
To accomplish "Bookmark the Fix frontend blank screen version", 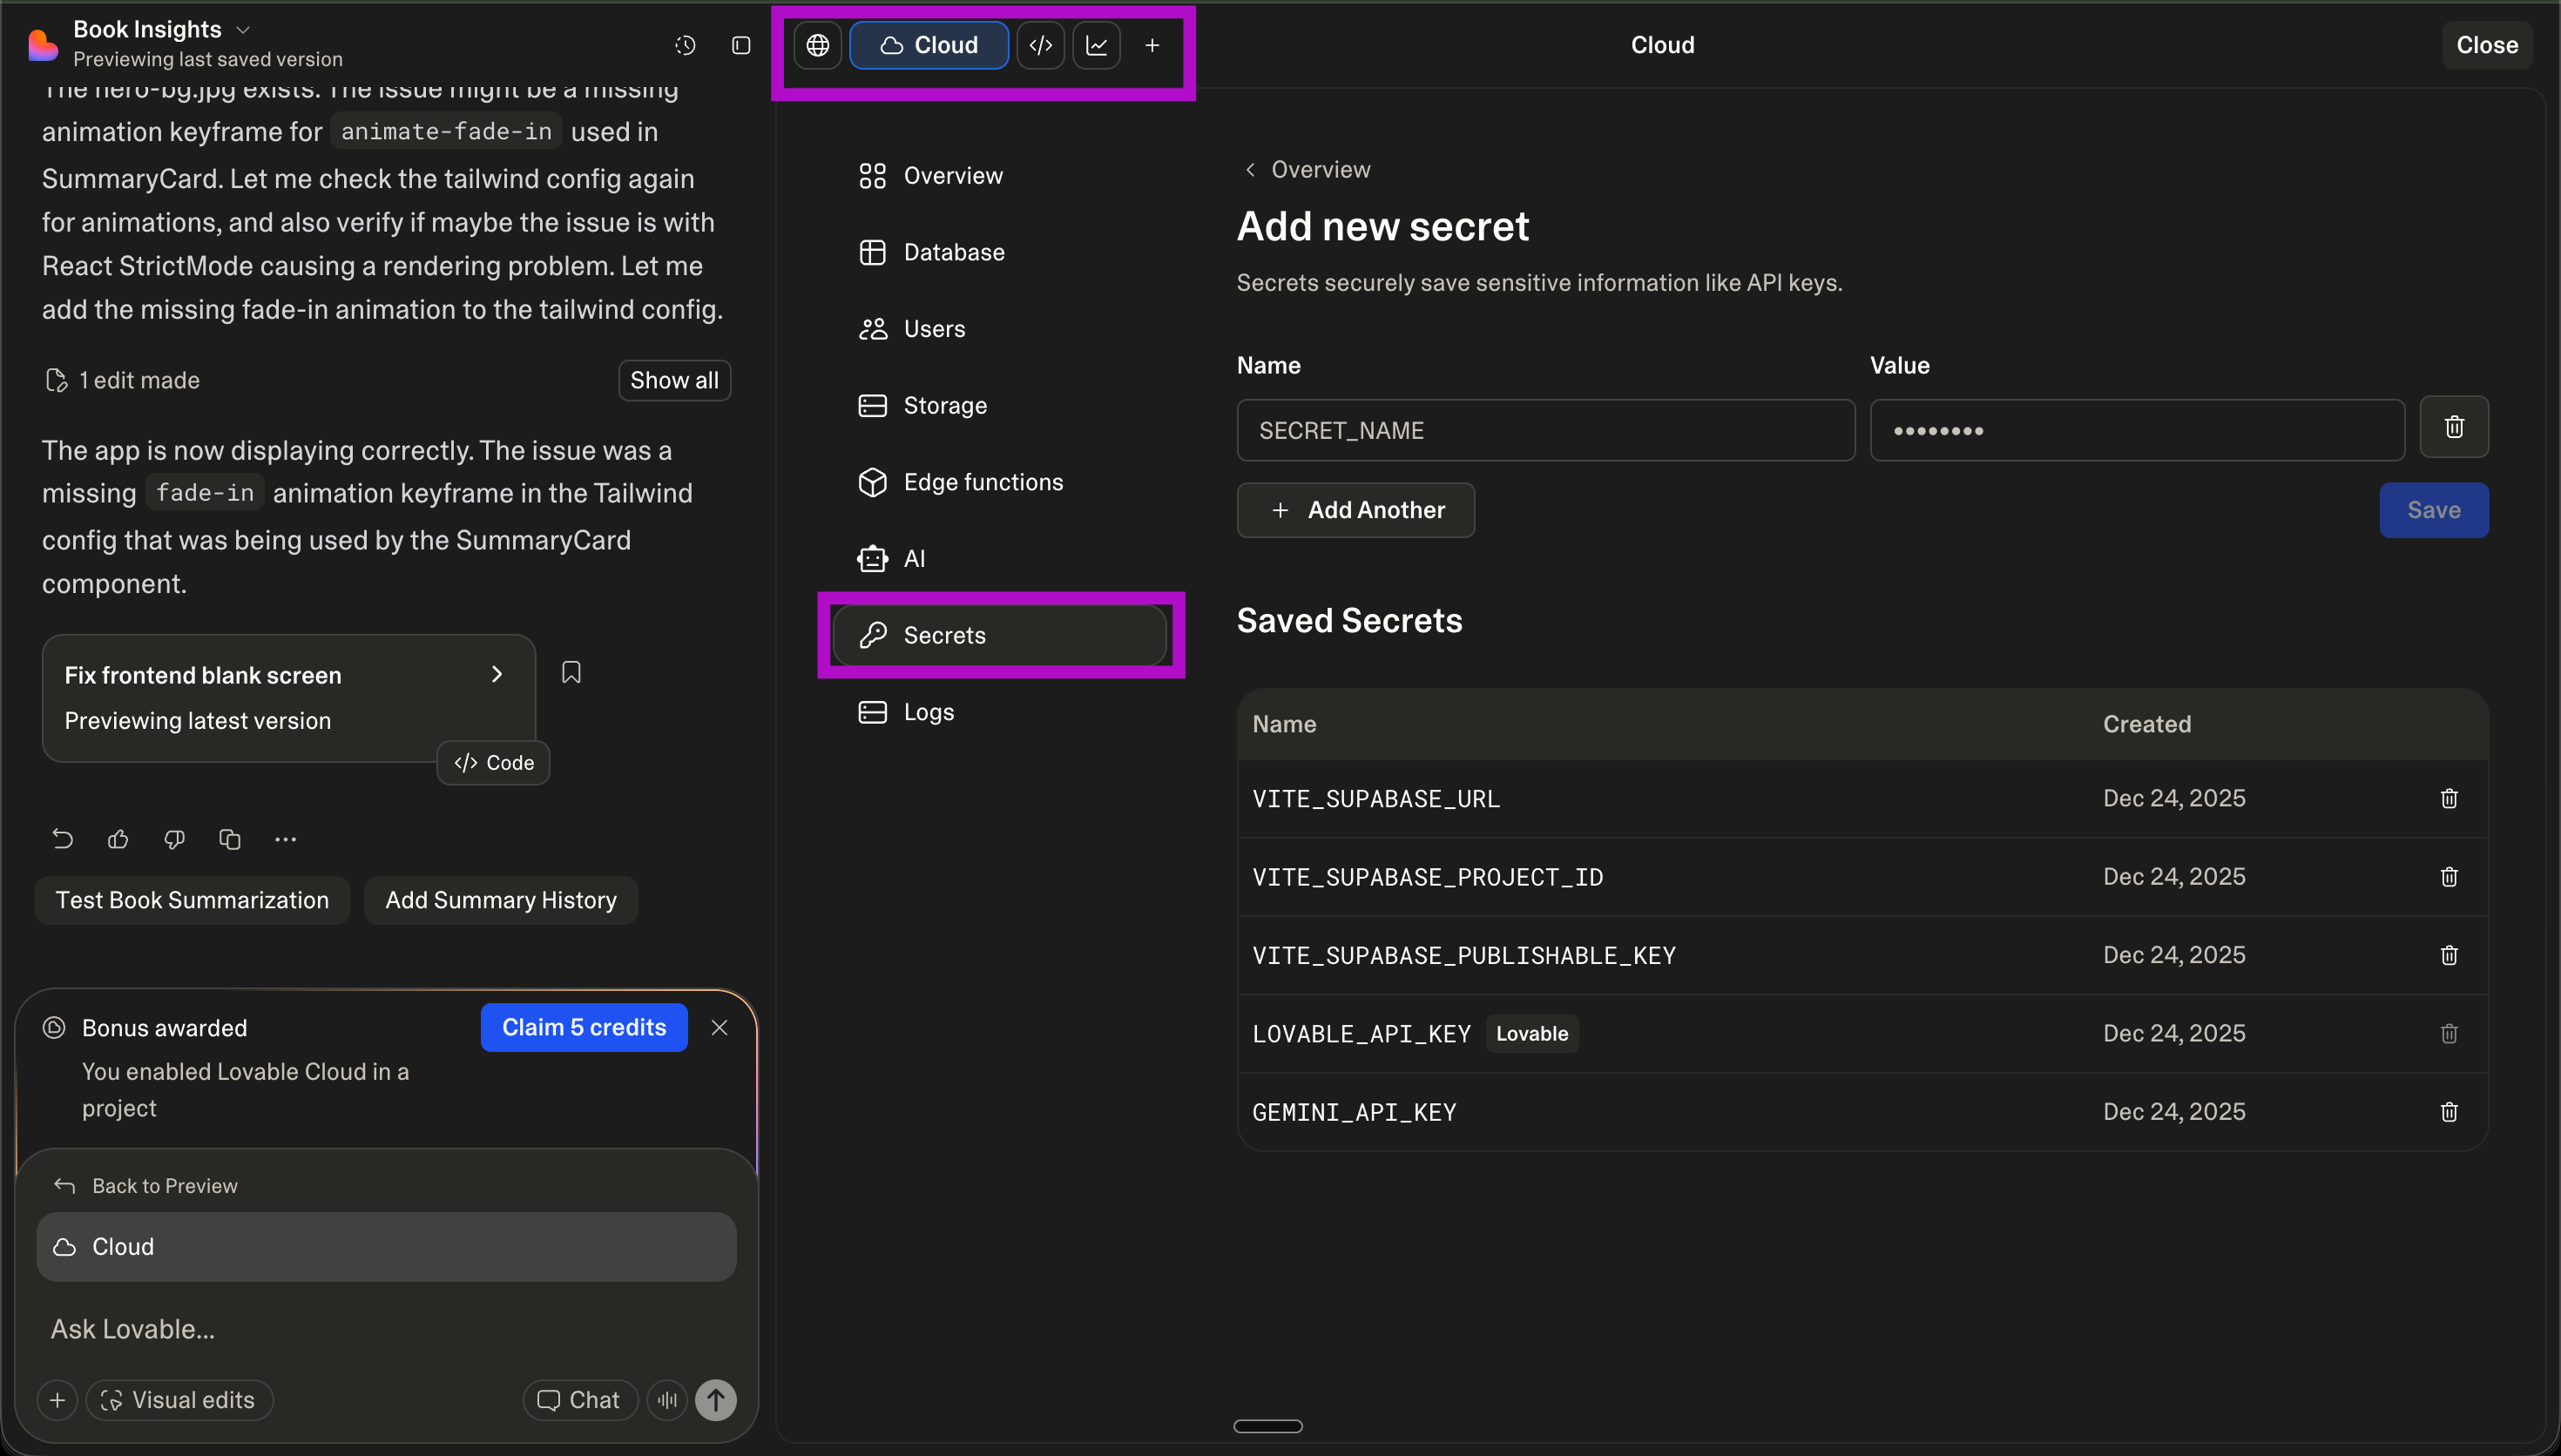I will [571, 672].
